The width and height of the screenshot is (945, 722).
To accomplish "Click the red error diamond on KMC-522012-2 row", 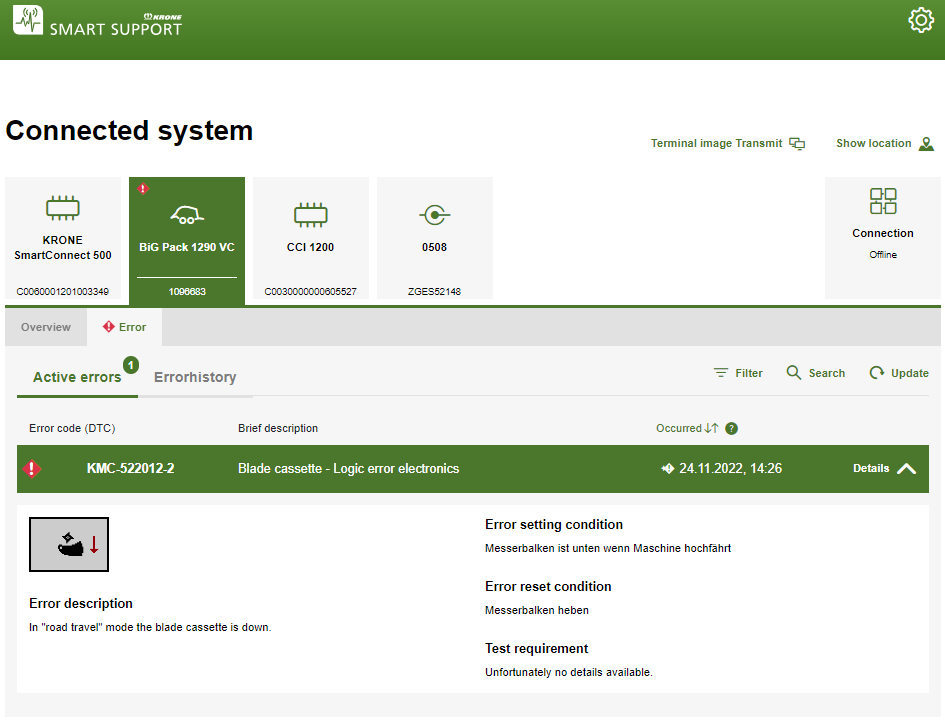I will tap(33, 469).
